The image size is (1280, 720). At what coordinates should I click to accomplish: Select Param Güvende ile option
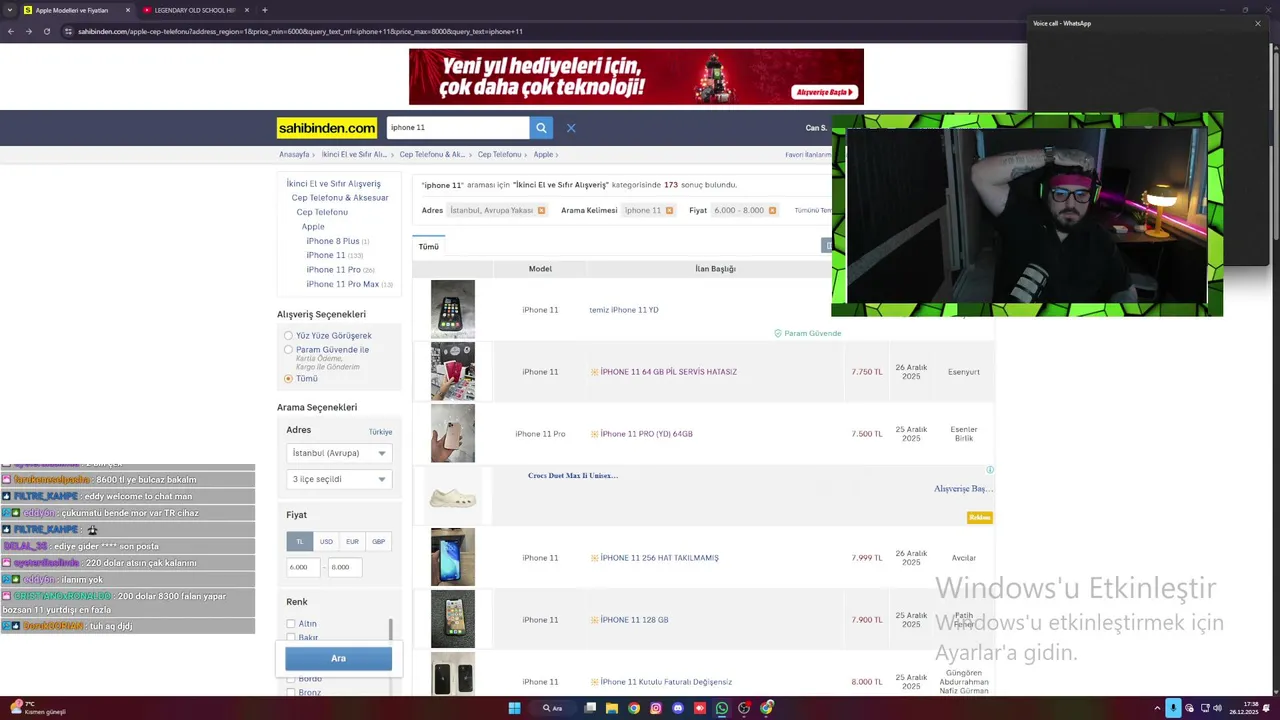[288, 350]
